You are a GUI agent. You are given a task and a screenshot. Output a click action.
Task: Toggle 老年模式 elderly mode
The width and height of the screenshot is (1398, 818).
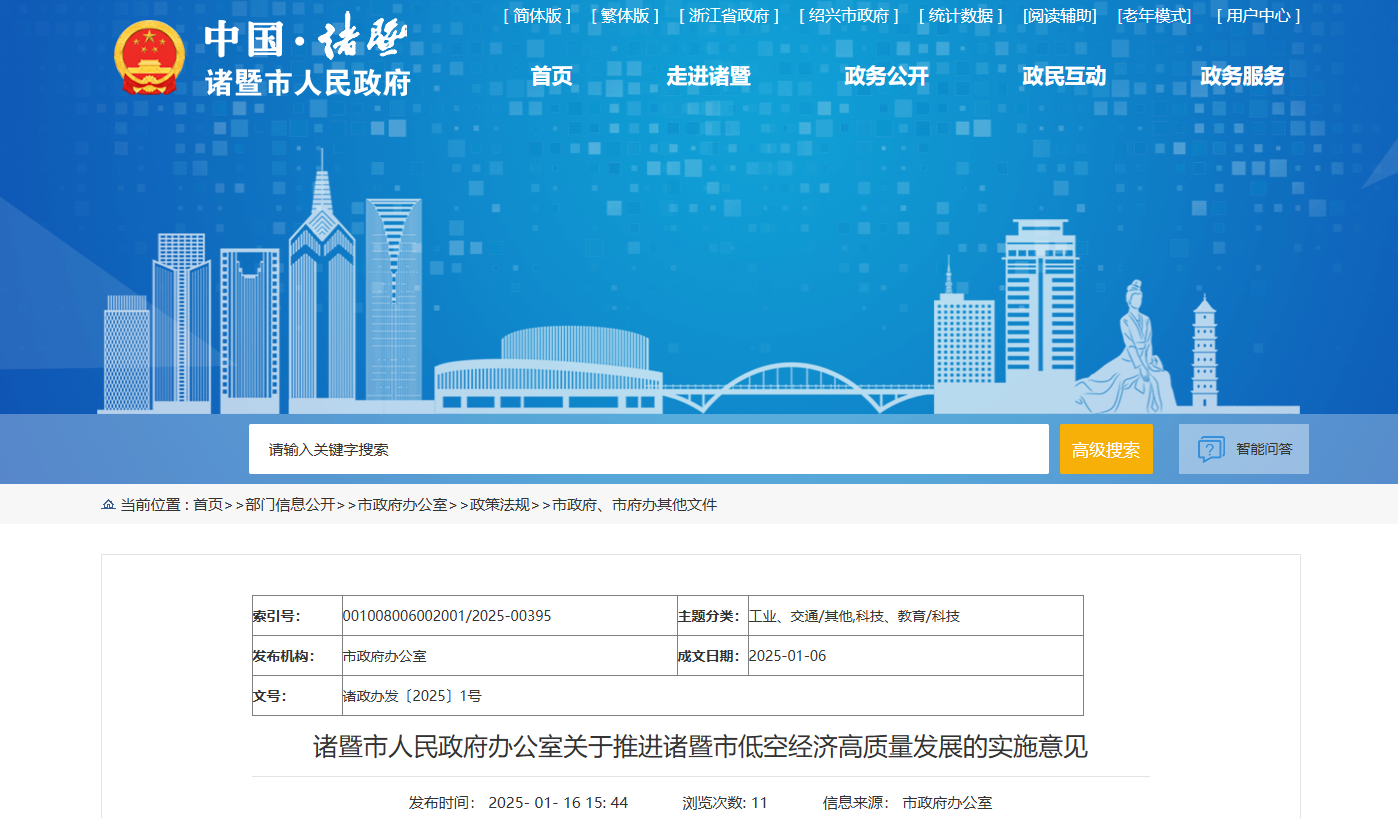1155,16
